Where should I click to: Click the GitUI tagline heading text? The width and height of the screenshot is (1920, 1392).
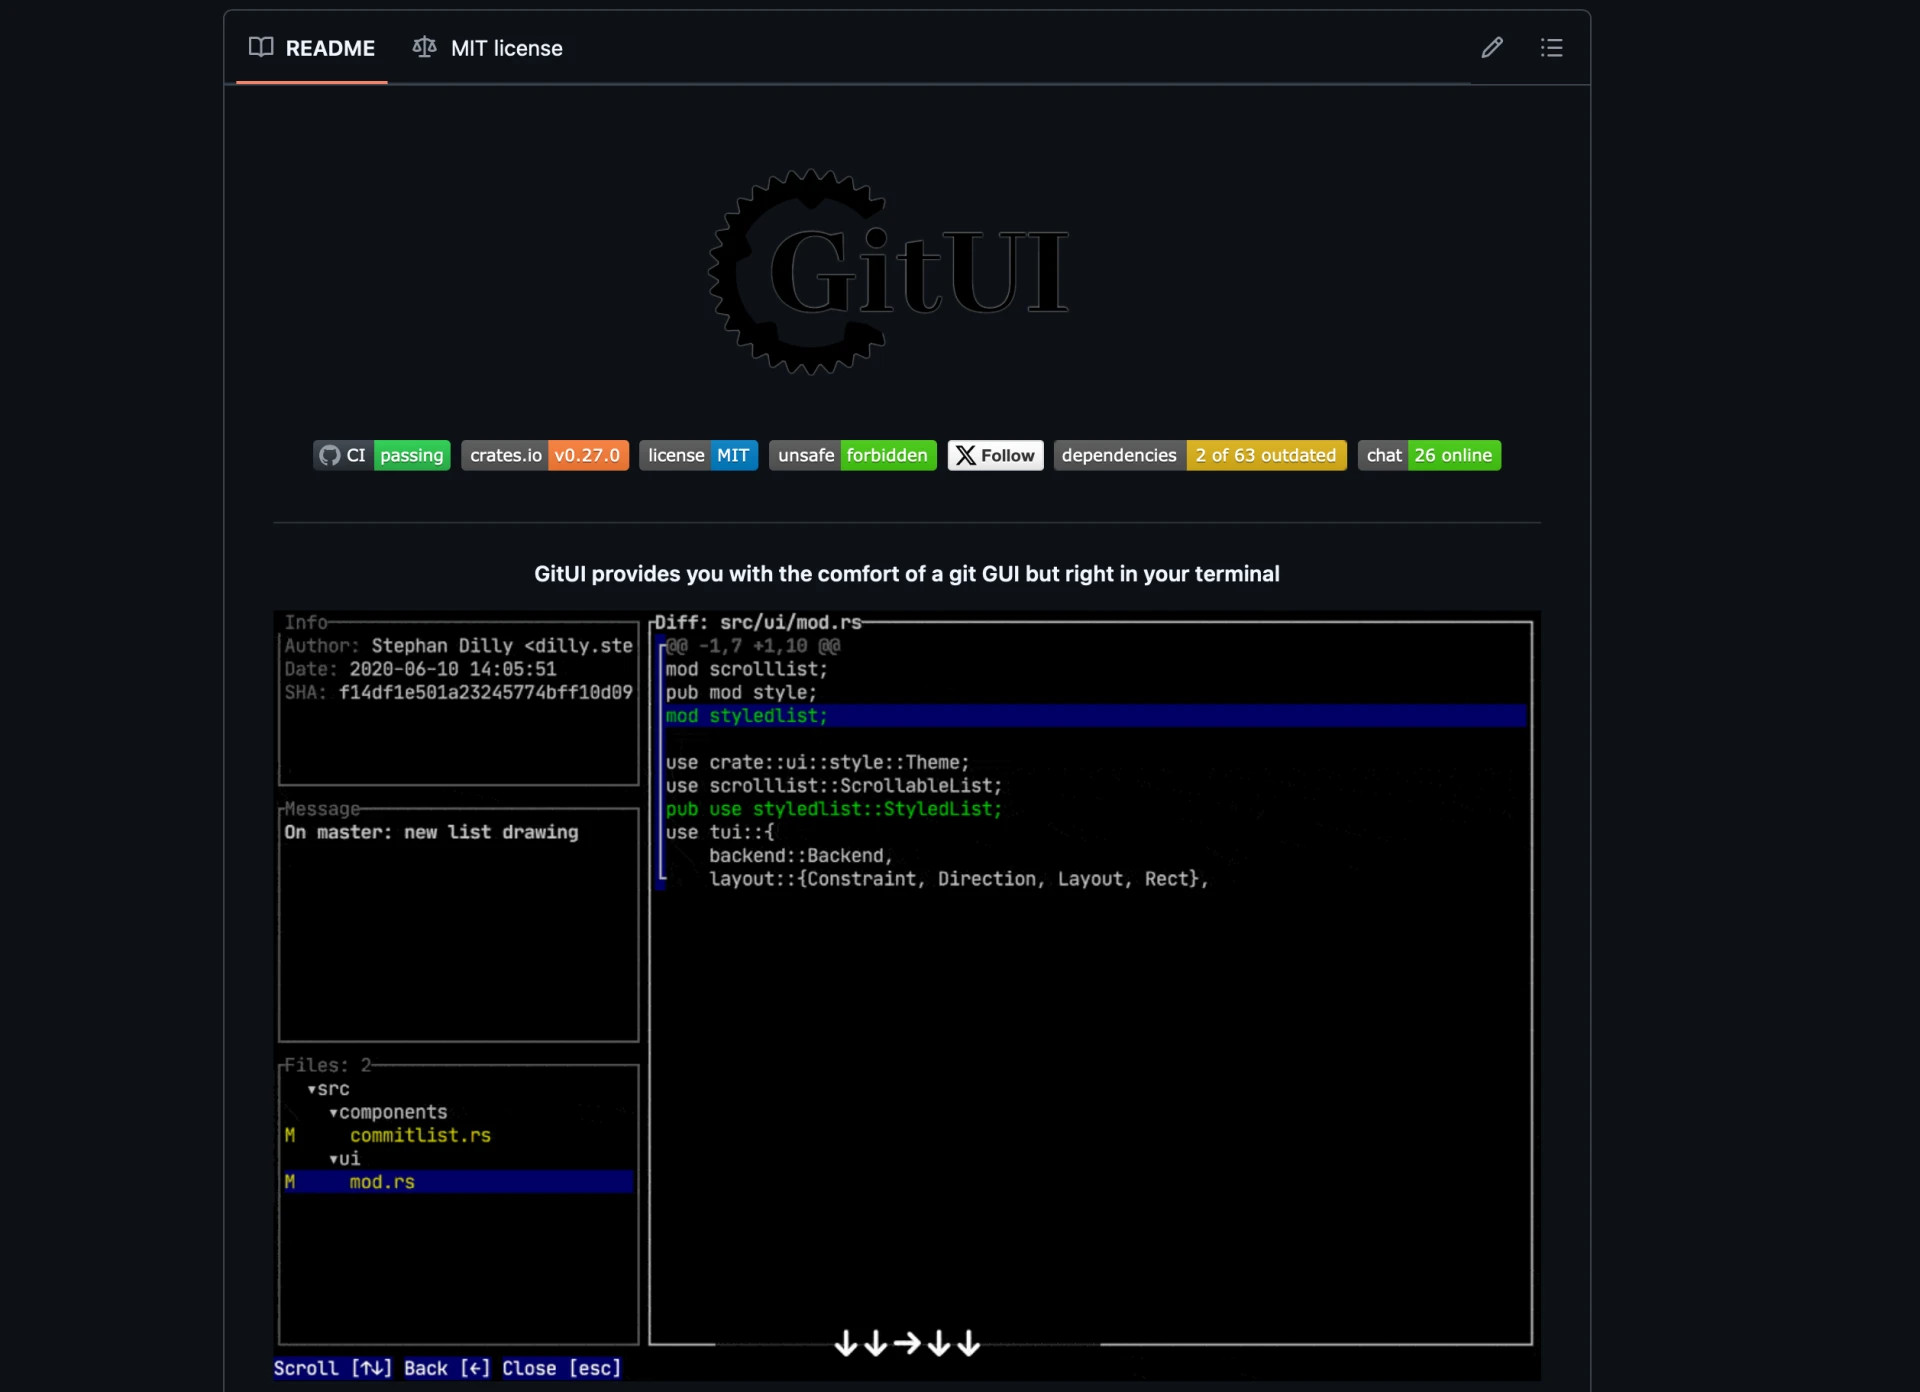tap(907, 574)
